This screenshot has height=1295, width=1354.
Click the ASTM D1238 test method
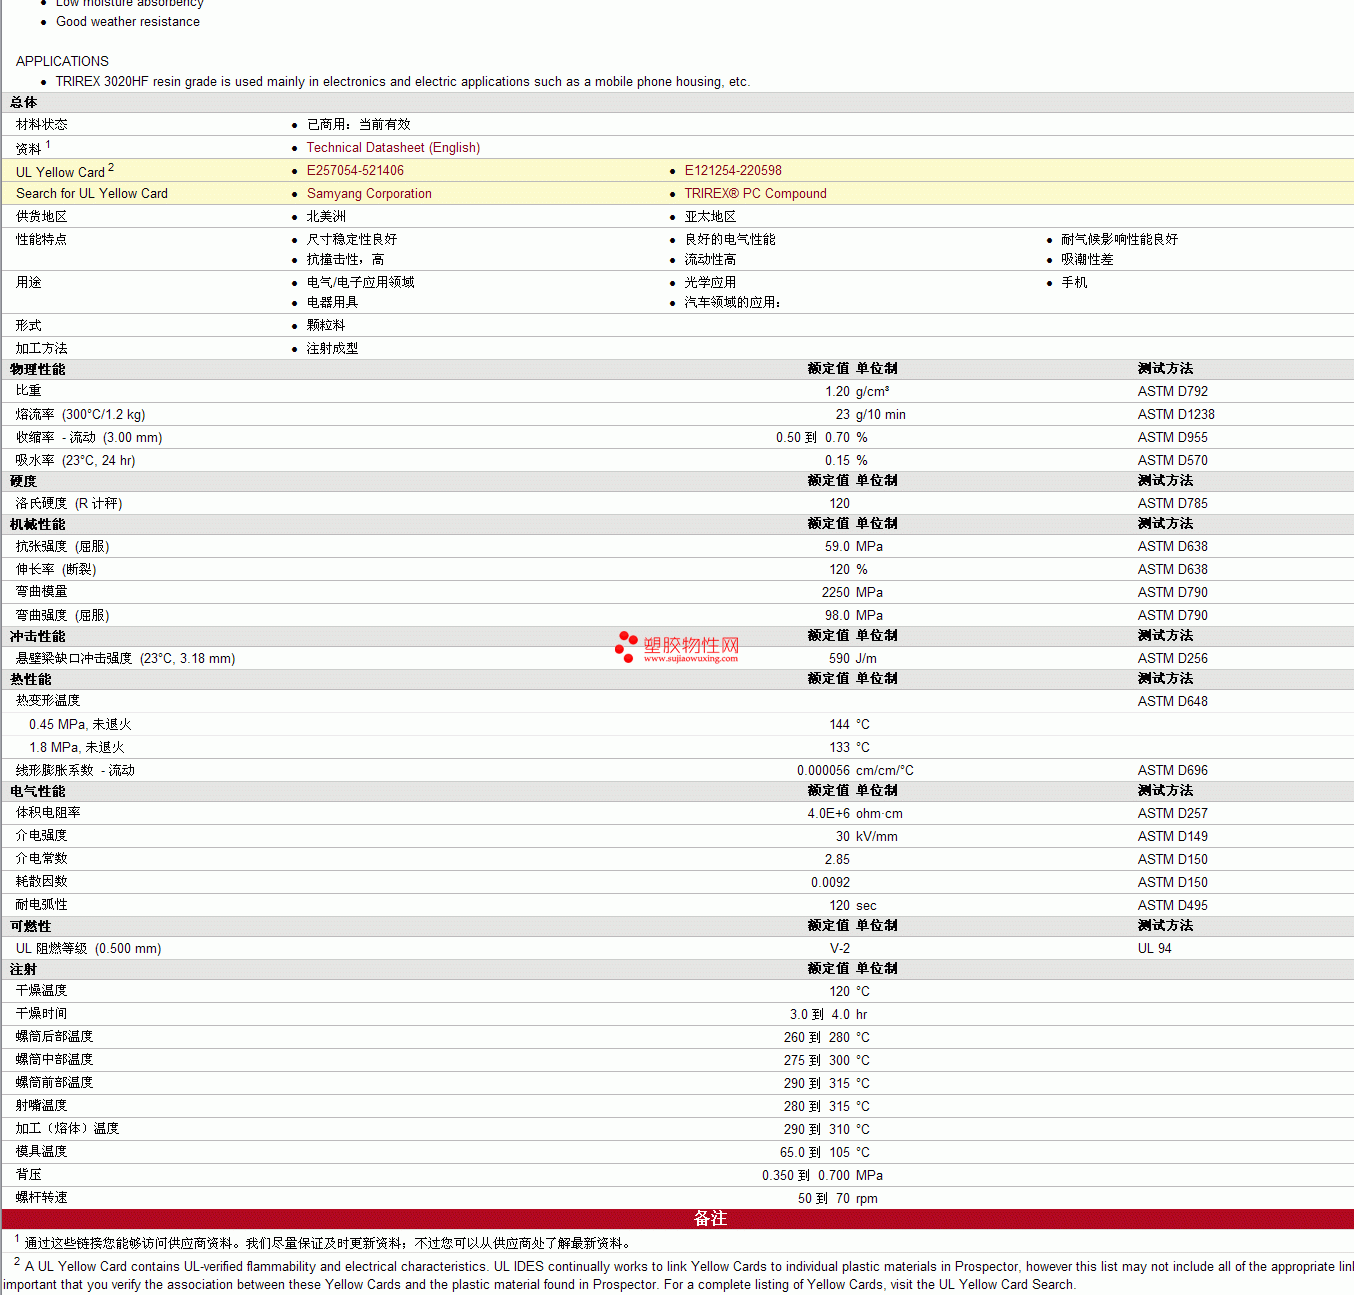pos(1176,415)
